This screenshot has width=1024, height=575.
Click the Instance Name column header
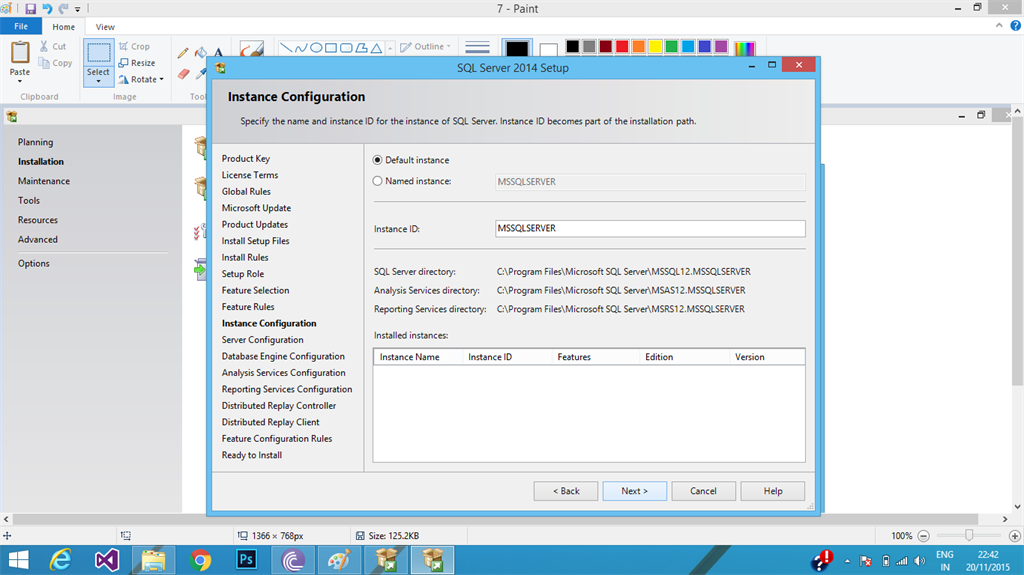418,357
